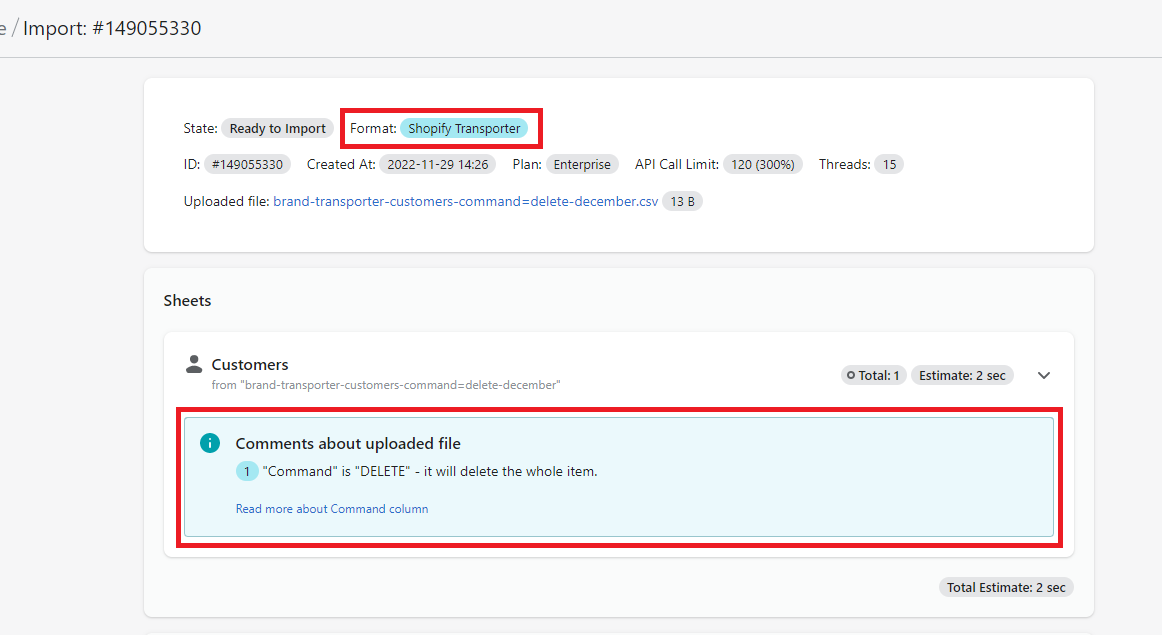Screen dimensions: 1162x635
Task: Click the Import: #149055330 breadcrumb title
Action: (x=112, y=28)
